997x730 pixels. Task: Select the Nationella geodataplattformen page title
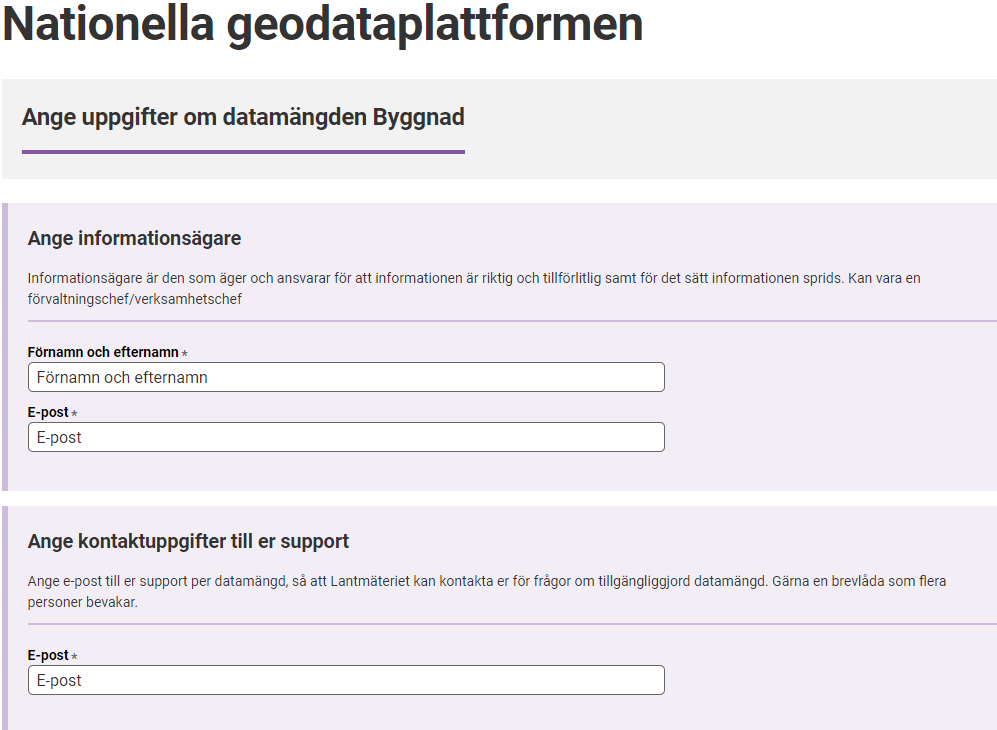[322, 24]
